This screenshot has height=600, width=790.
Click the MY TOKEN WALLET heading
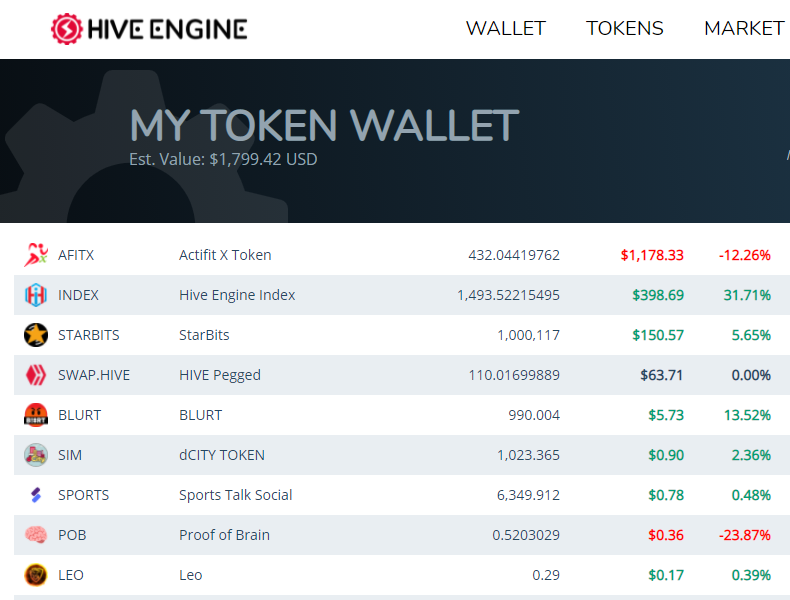(x=324, y=125)
